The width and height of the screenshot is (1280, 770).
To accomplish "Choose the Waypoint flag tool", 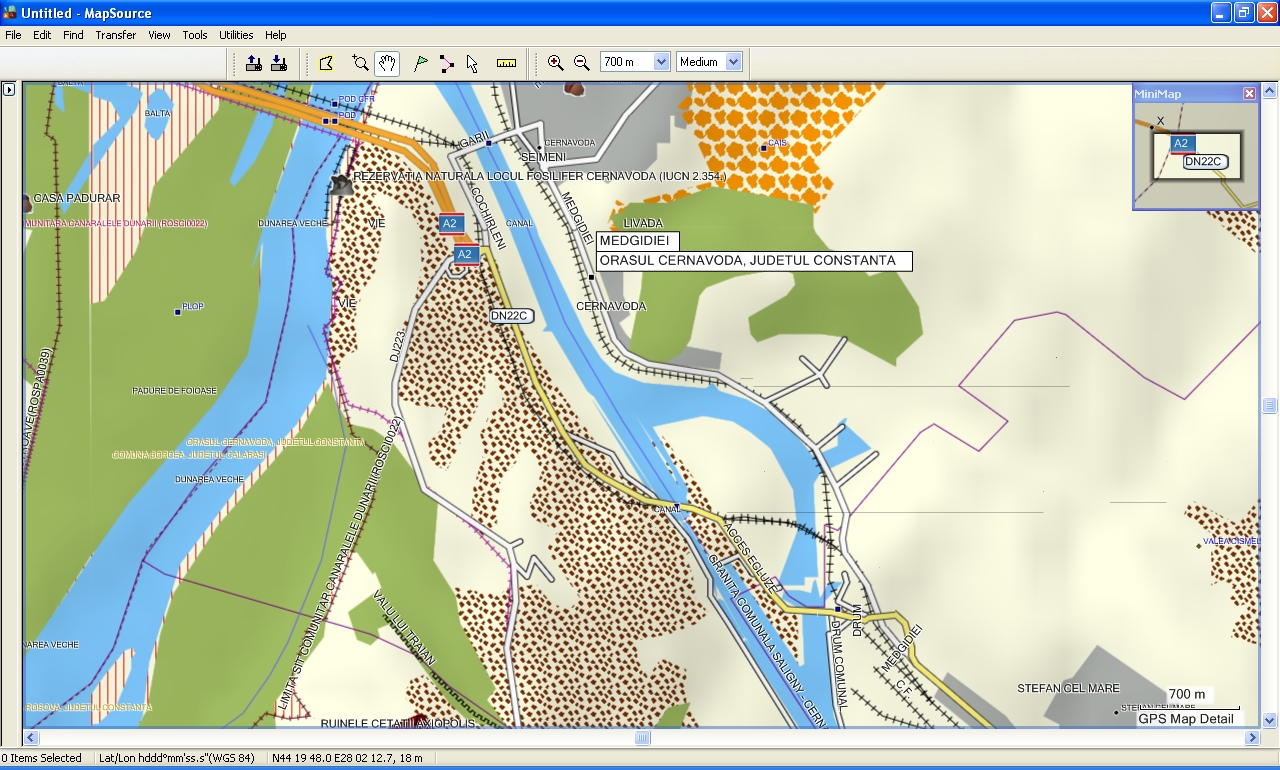I will click(x=421, y=63).
